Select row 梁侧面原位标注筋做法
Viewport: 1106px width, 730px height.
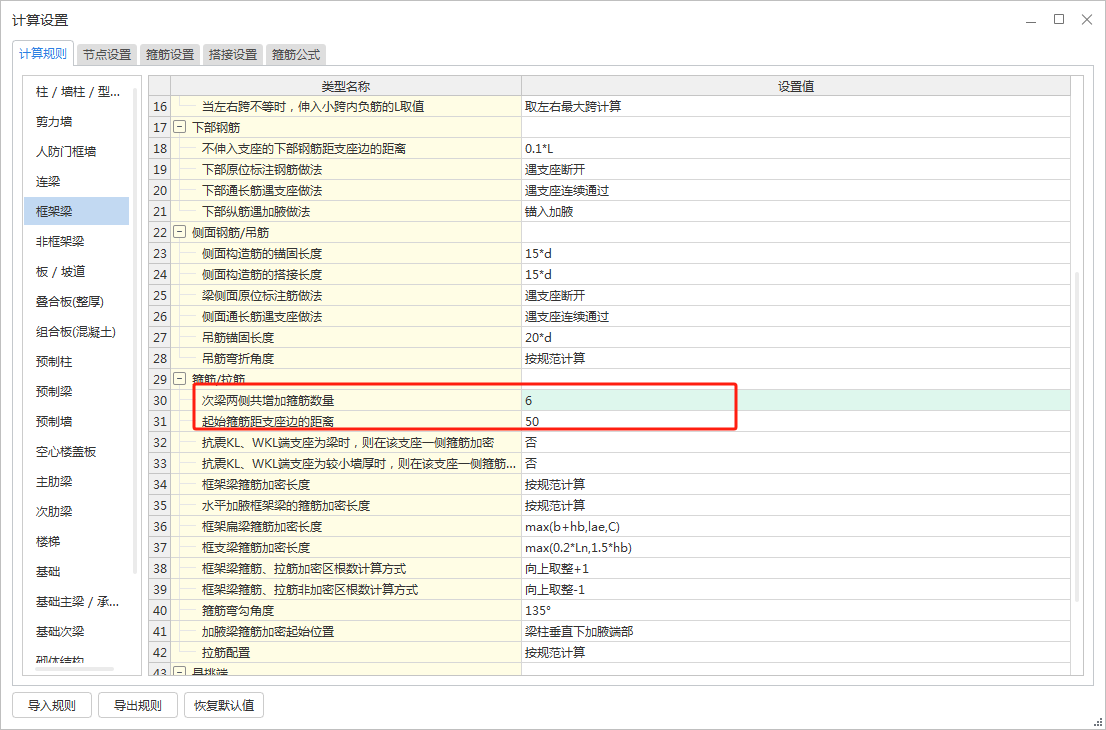pyautogui.click(x=609, y=296)
